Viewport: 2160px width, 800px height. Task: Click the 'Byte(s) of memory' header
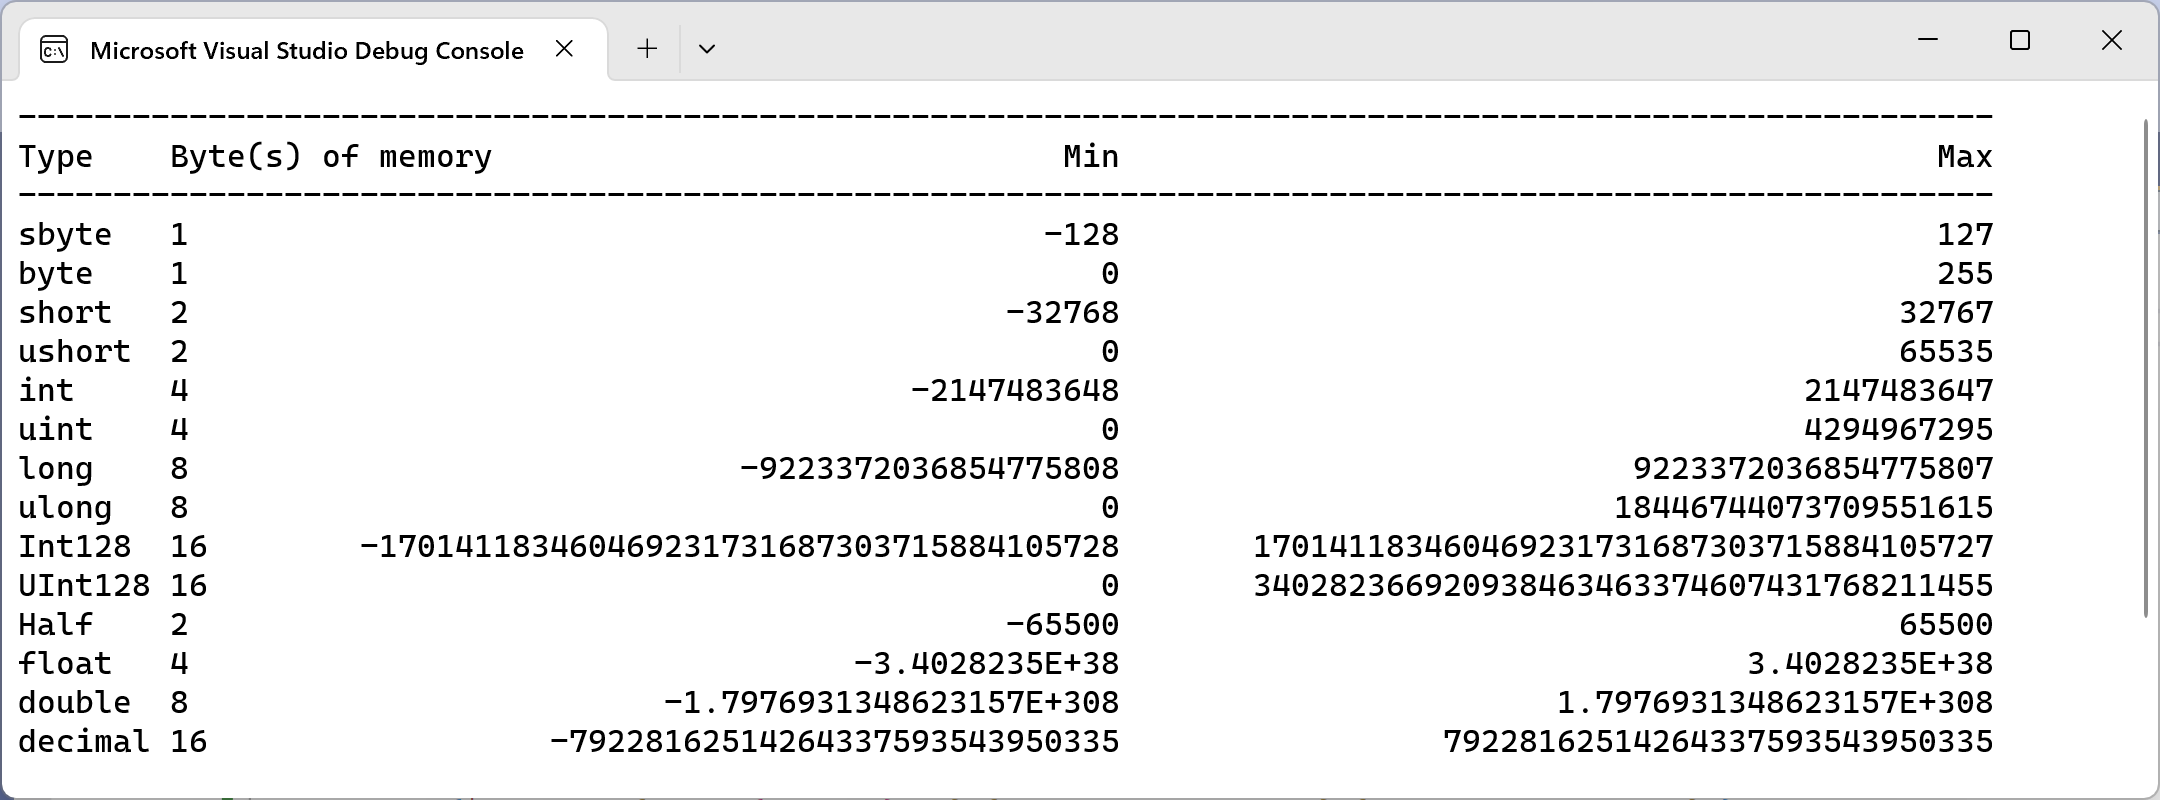pyautogui.click(x=331, y=157)
